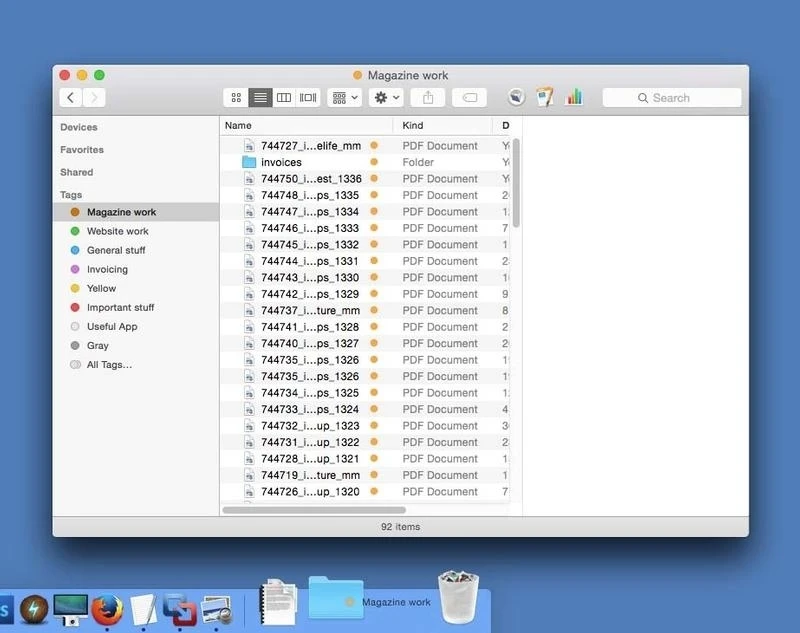Image resolution: width=800 pixels, height=633 pixels.
Task: Select the Website work tag
Action: coord(117,231)
